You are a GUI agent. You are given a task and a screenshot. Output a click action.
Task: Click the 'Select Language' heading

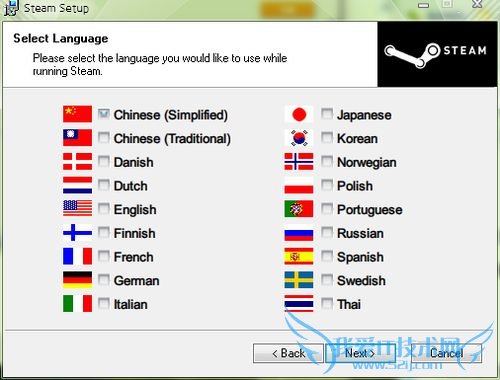61,39
